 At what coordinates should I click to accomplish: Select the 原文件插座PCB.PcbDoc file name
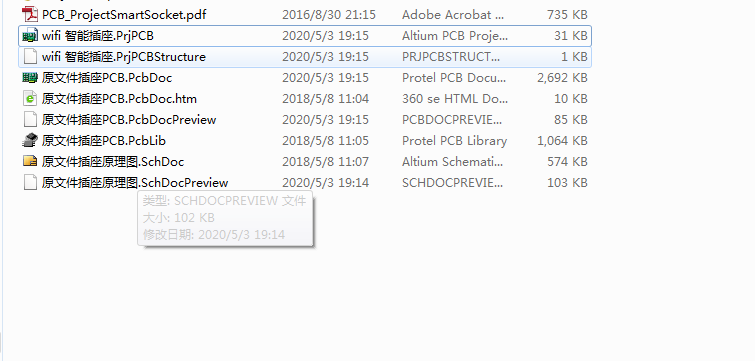[107, 77]
